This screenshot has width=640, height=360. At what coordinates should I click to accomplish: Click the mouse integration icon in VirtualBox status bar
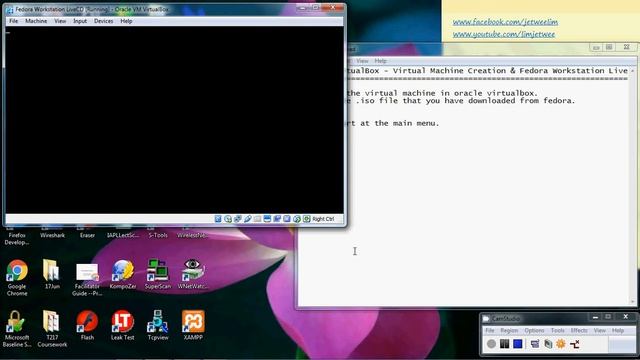pyautogui.click(x=297, y=219)
